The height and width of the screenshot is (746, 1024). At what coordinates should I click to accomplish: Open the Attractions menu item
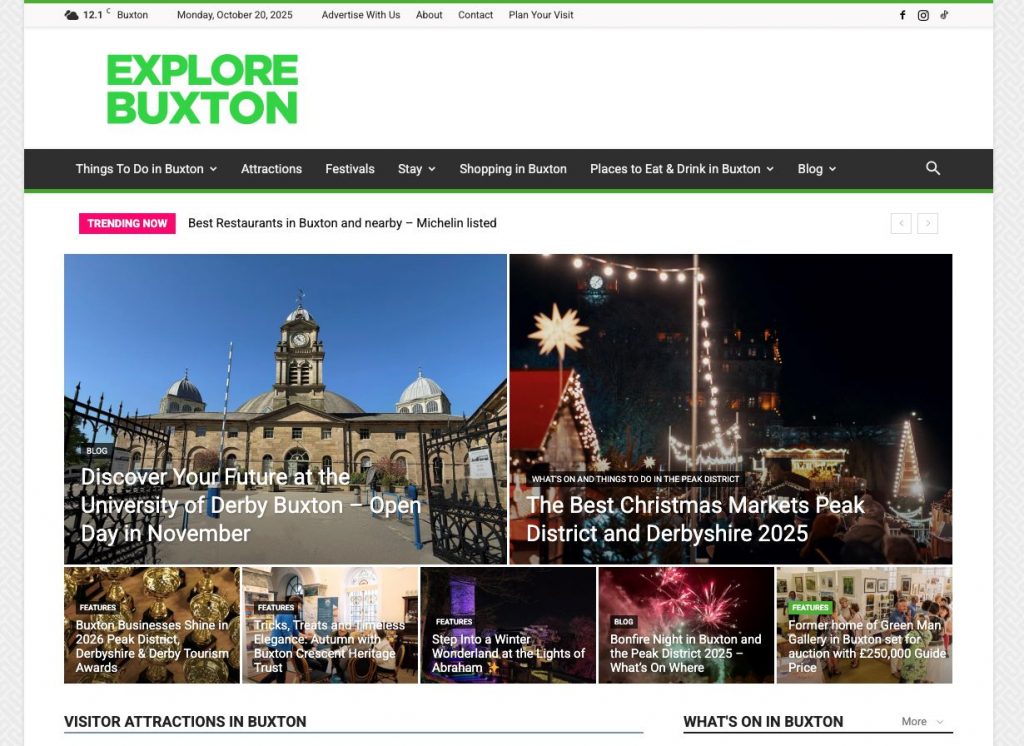point(271,169)
